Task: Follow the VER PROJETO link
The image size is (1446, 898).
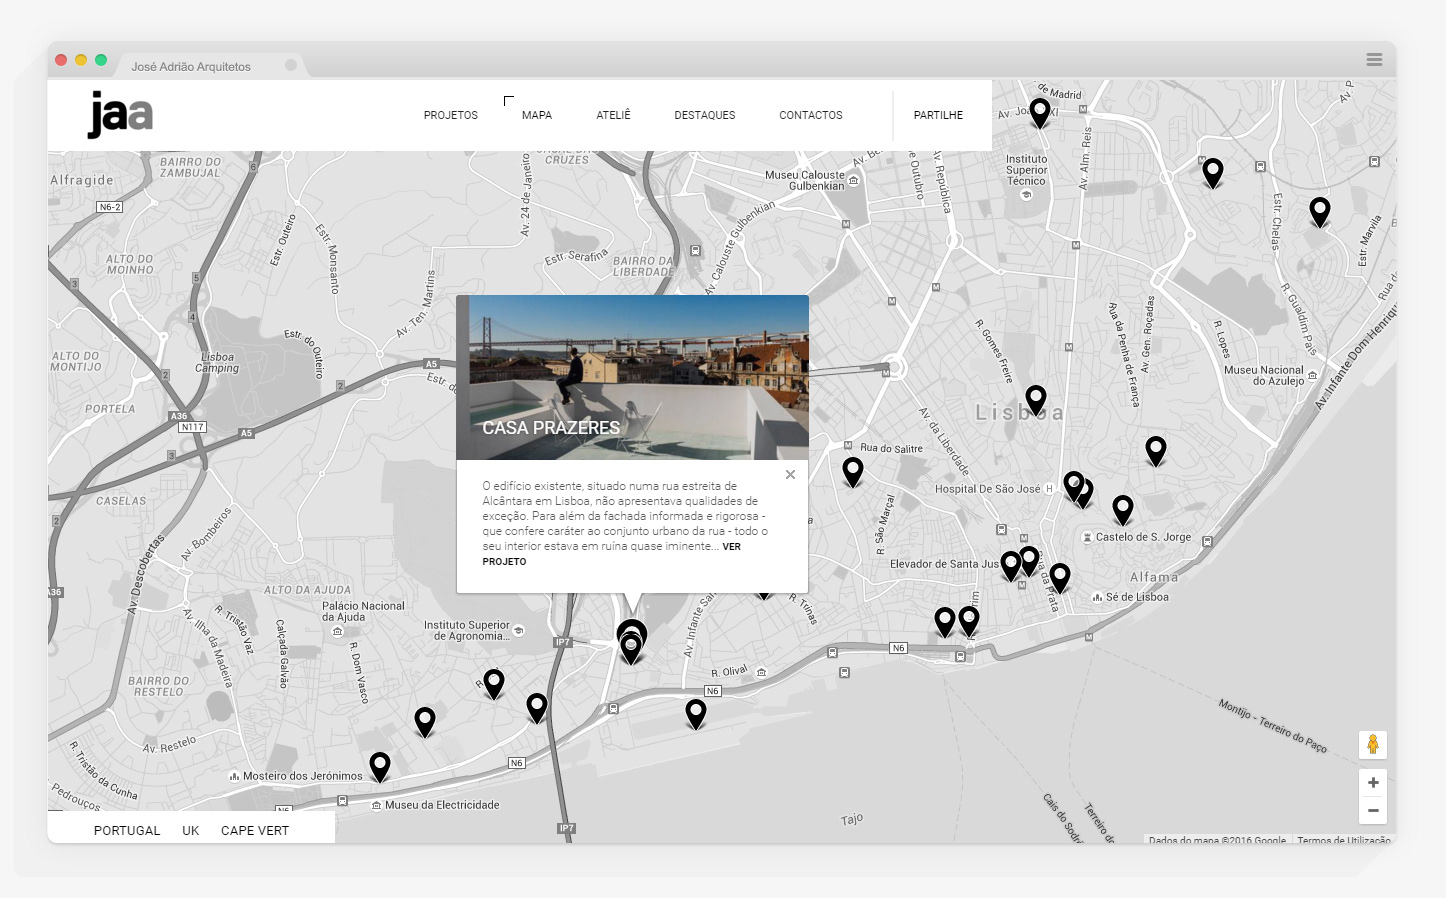Action: 612,554
